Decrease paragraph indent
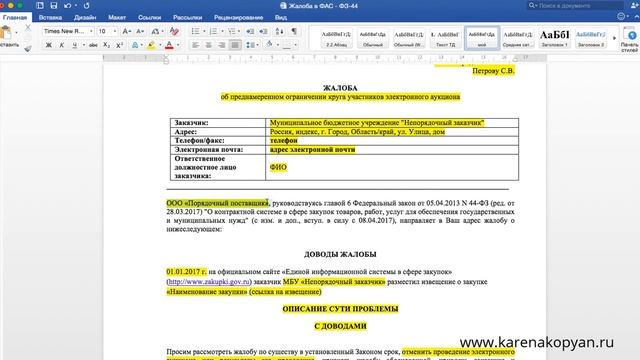Screen dimensions: 640x360 tap(250, 31)
